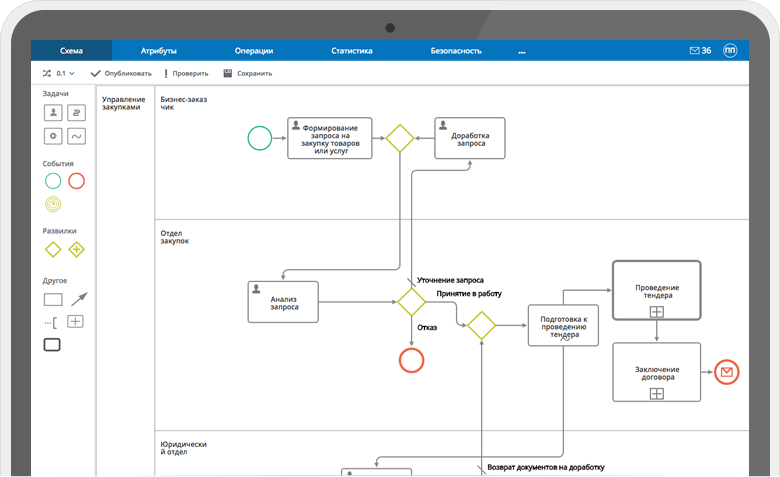Select the connector arrow tool
This screenshot has width=780, height=477.
tap(78, 298)
